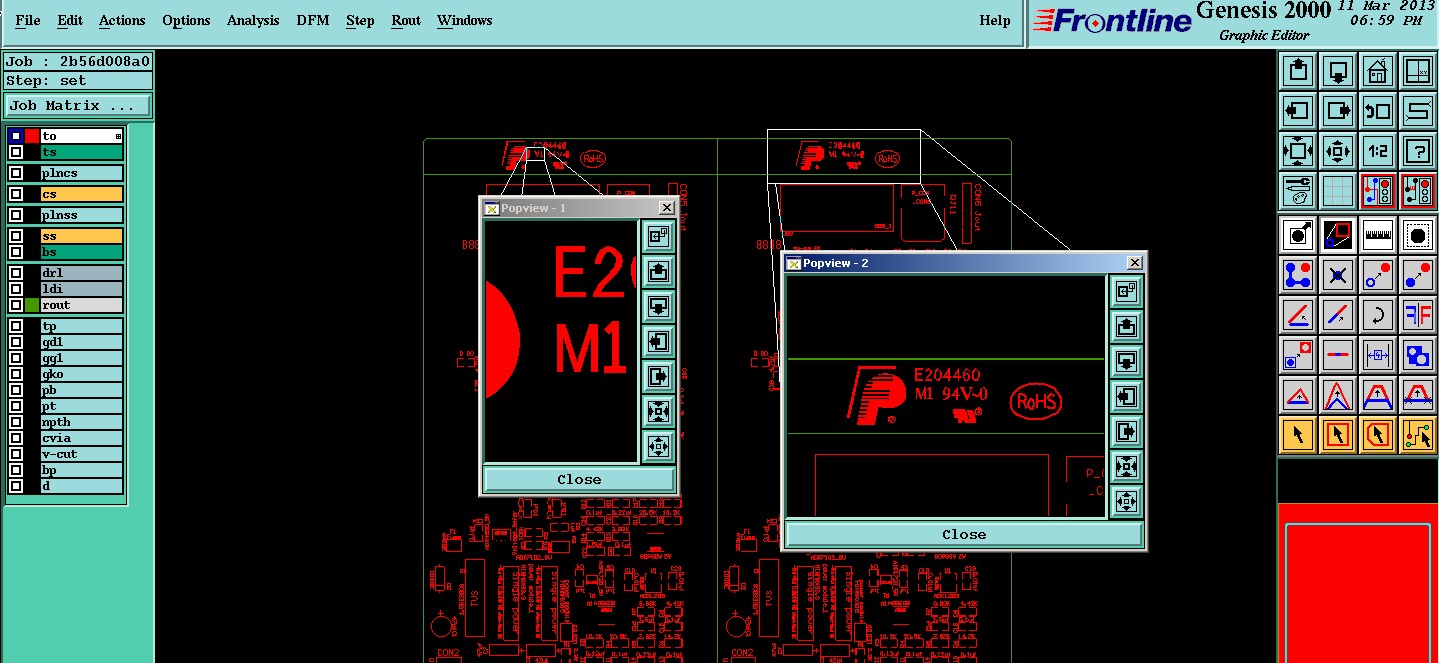Click the pan left icon in main toolbar
This screenshot has height=663, width=1439.
click(1297, 110)
